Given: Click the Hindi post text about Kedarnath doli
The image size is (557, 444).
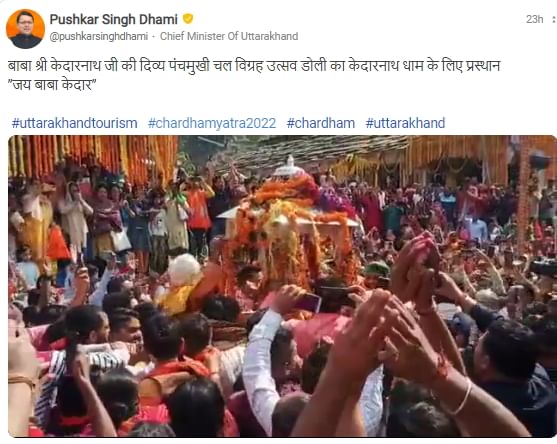Looking at the screenshot, I should pyautogui.click(x=254, y=66).
